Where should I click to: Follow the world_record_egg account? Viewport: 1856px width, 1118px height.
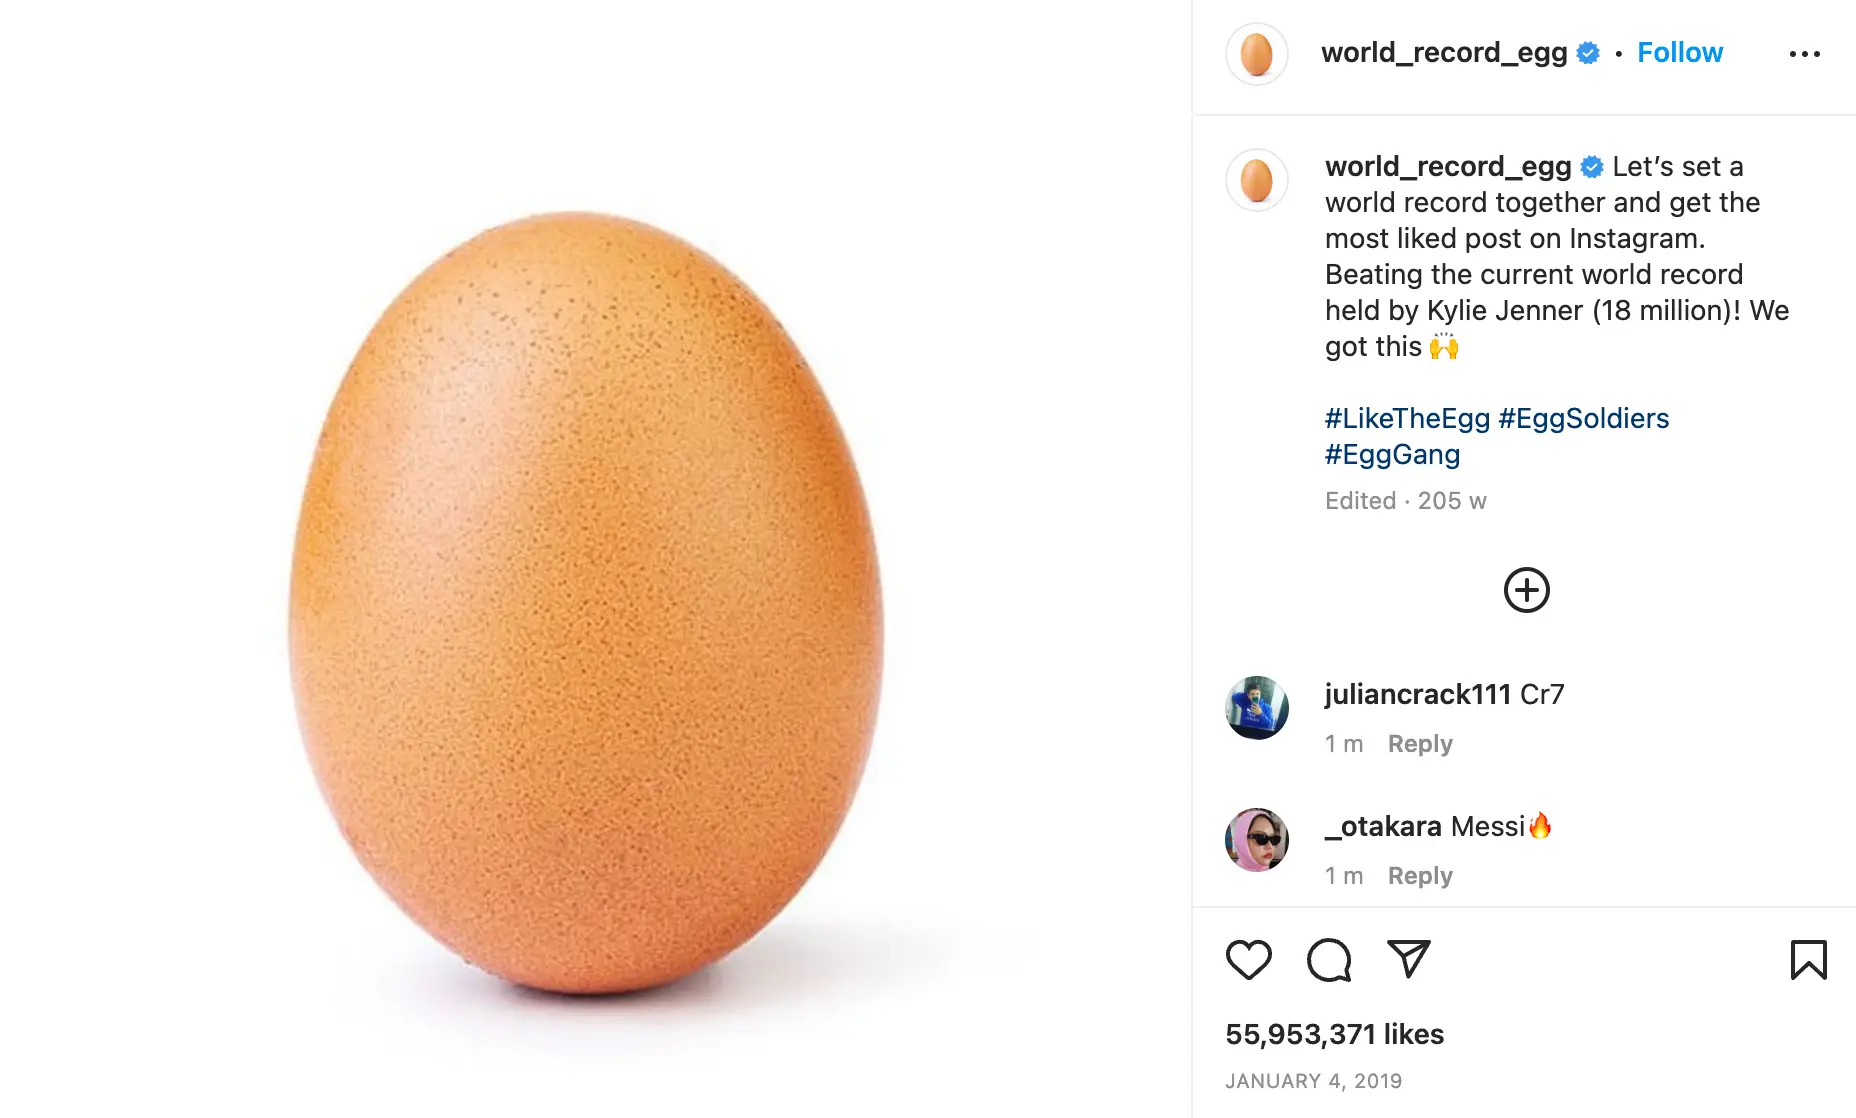(1679, 53)
